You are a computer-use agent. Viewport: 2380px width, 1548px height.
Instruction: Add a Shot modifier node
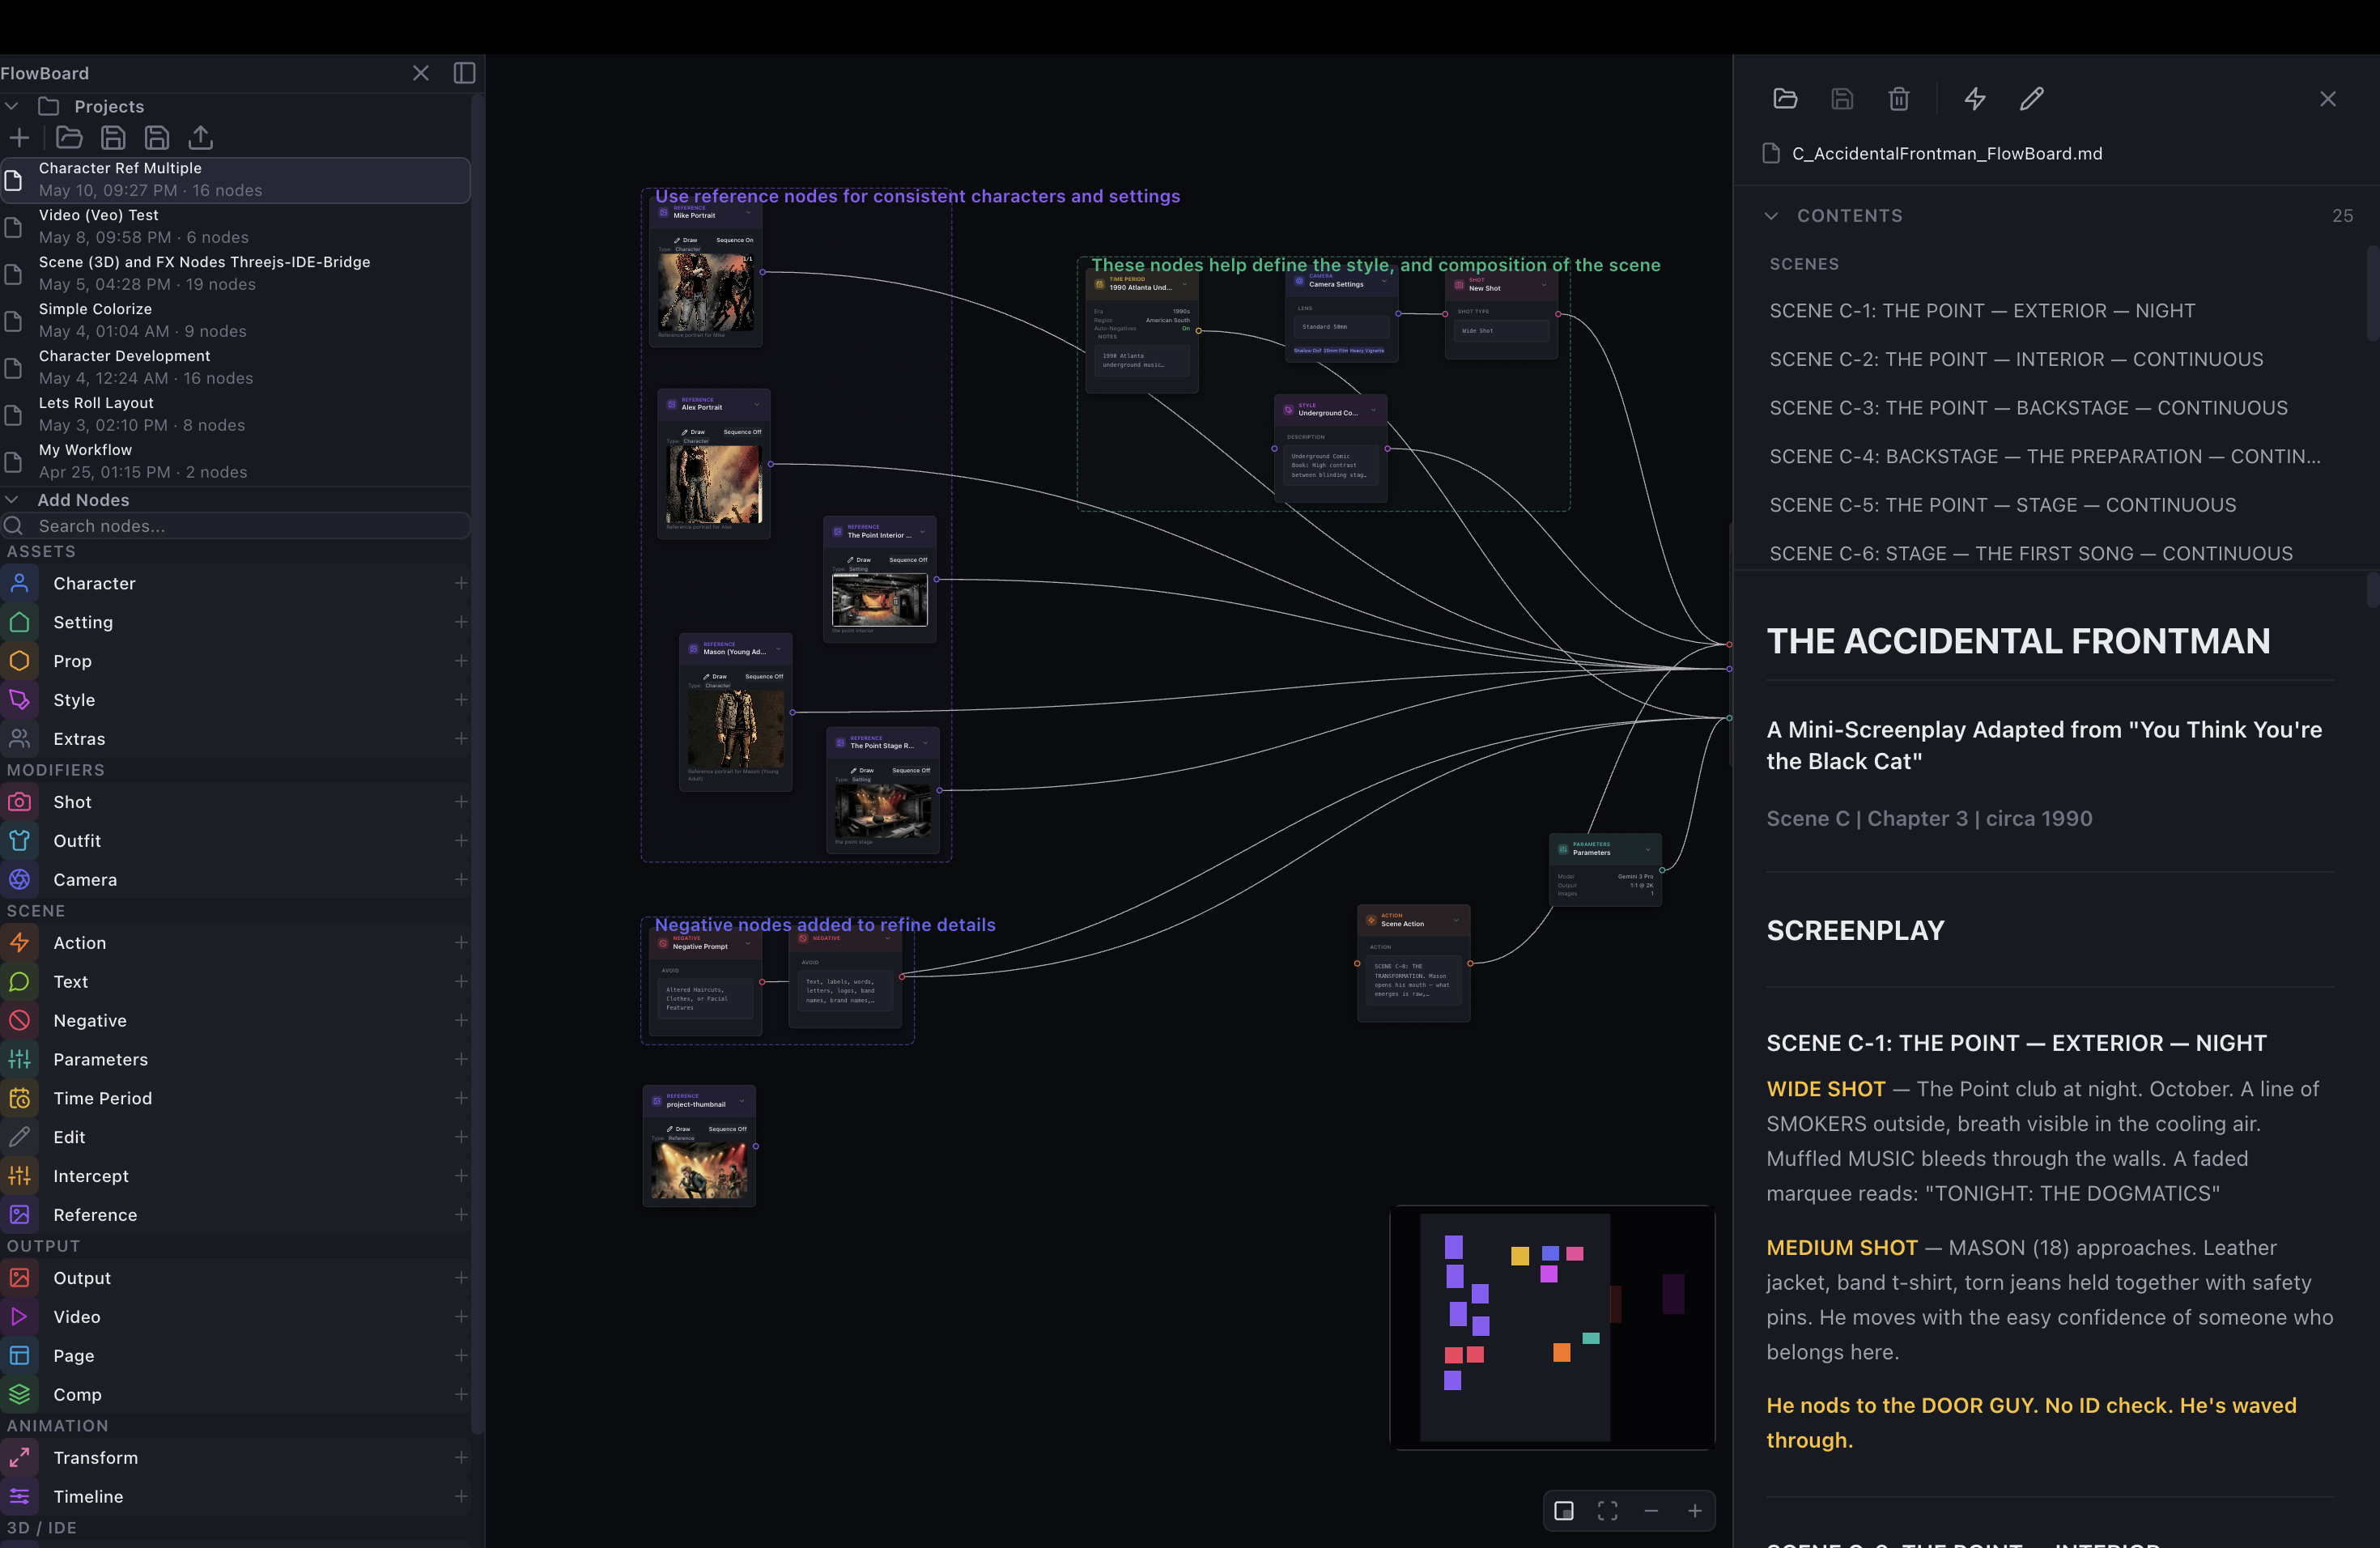[x=461, y=802]
